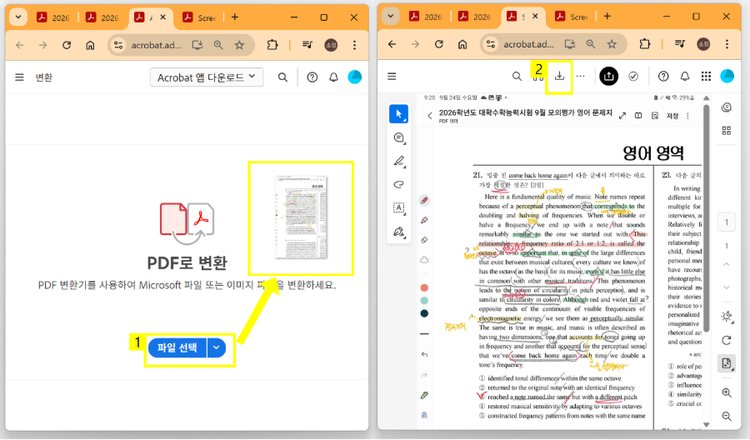Pick the teal color dot in the document
Image resolution: width=750 pixels, height=440 pixels.
coord(424,301)
